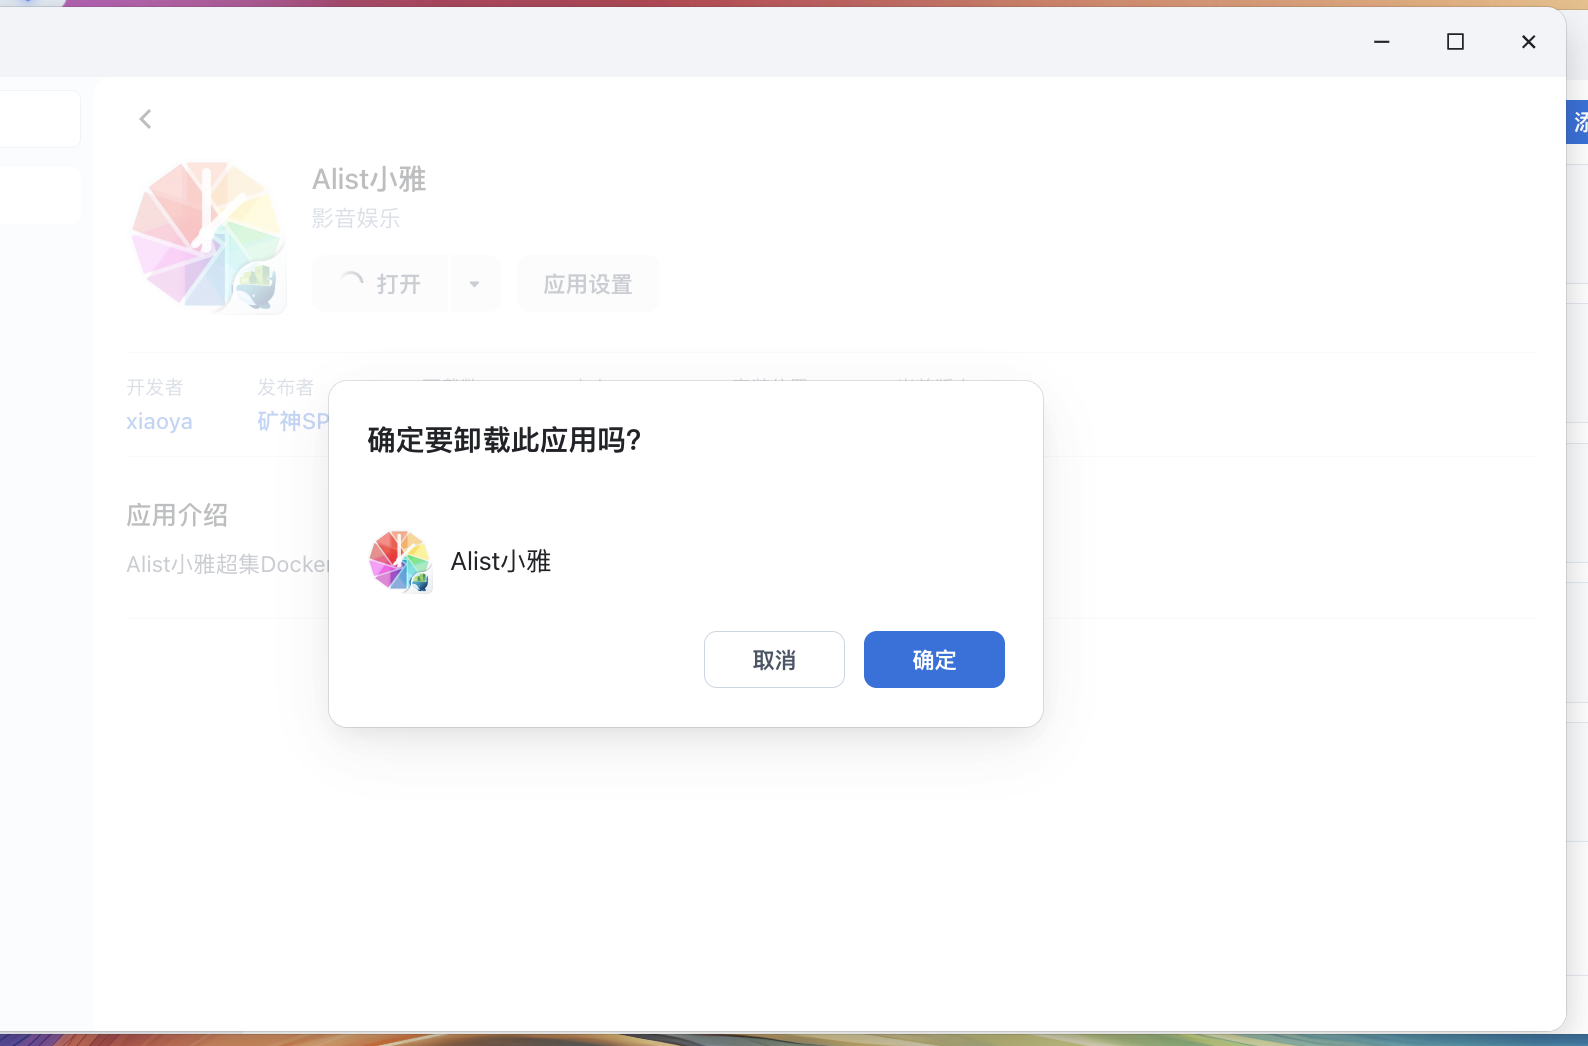1588x1046 pixels.
Task: Click the Docker badge on app icon
Action: [259, 287]
